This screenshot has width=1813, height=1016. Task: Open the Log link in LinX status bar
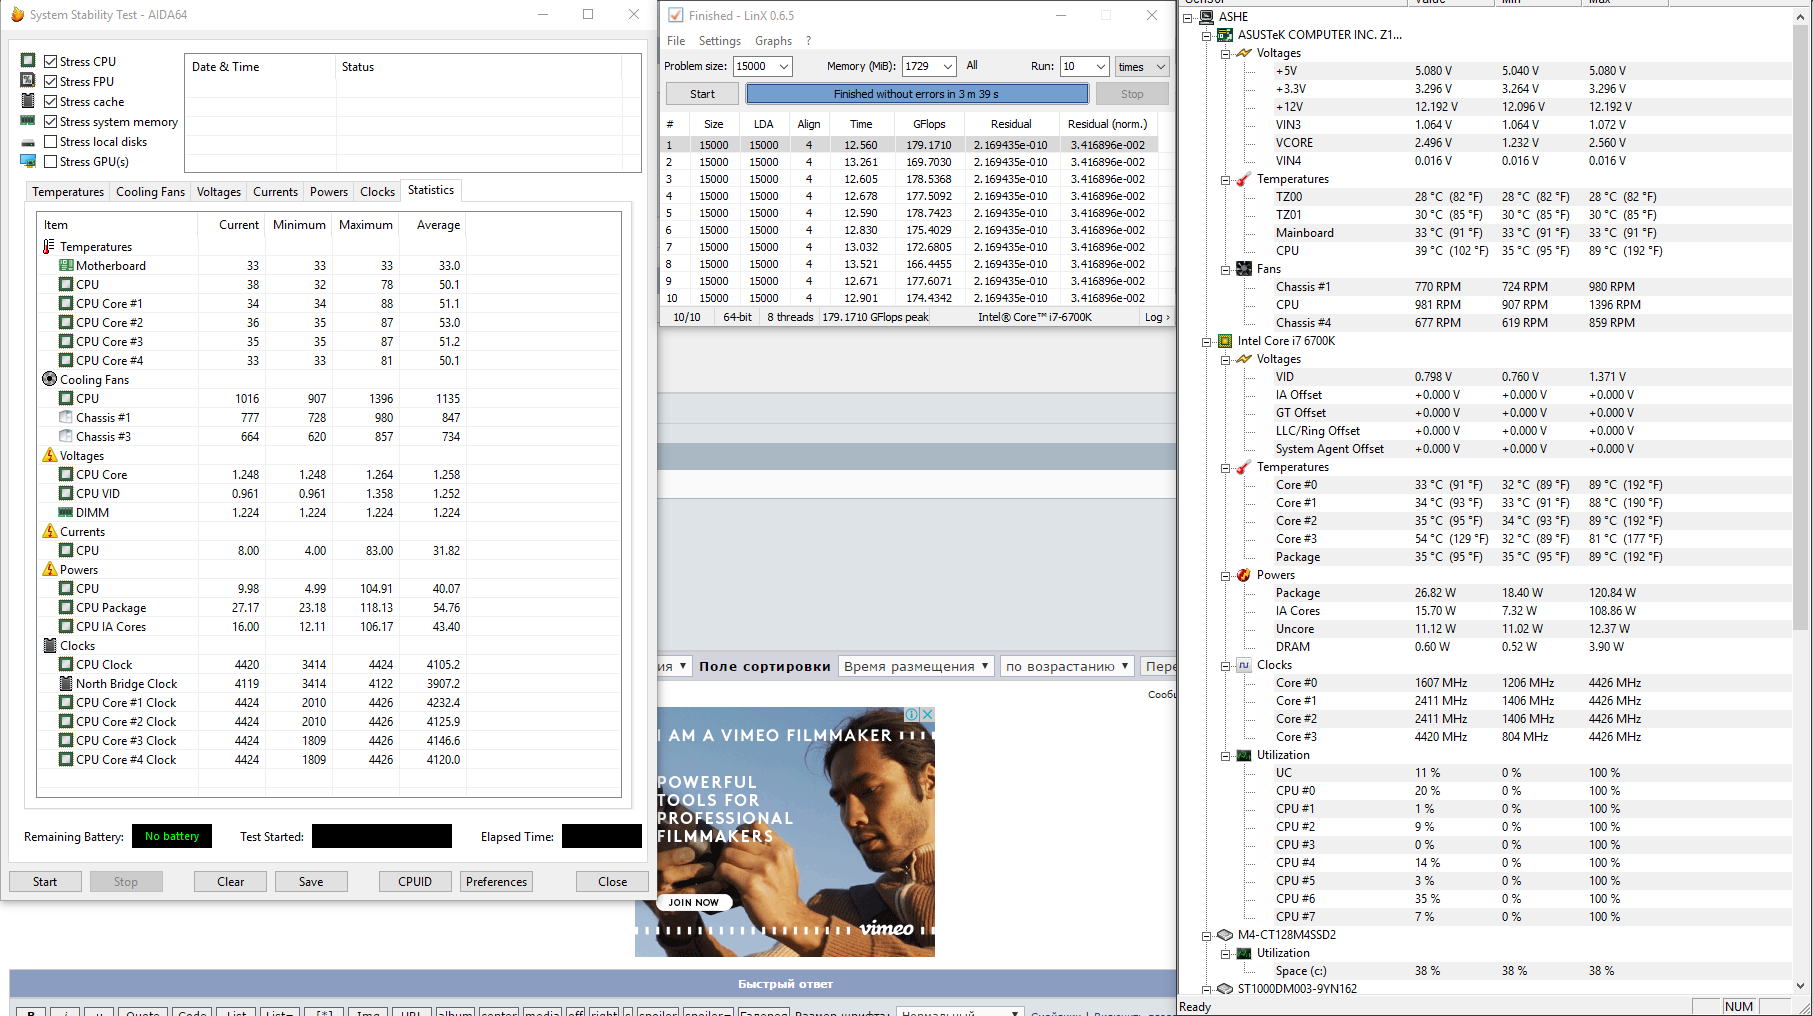(1157, 317)
